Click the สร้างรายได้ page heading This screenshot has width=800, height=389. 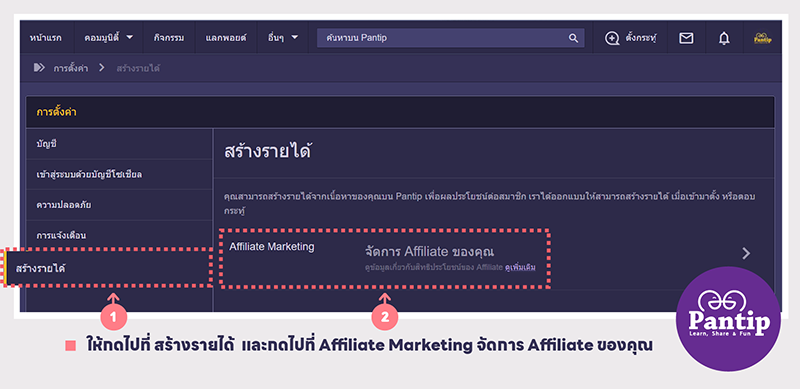pyautogui.click(x=268, y=152)
